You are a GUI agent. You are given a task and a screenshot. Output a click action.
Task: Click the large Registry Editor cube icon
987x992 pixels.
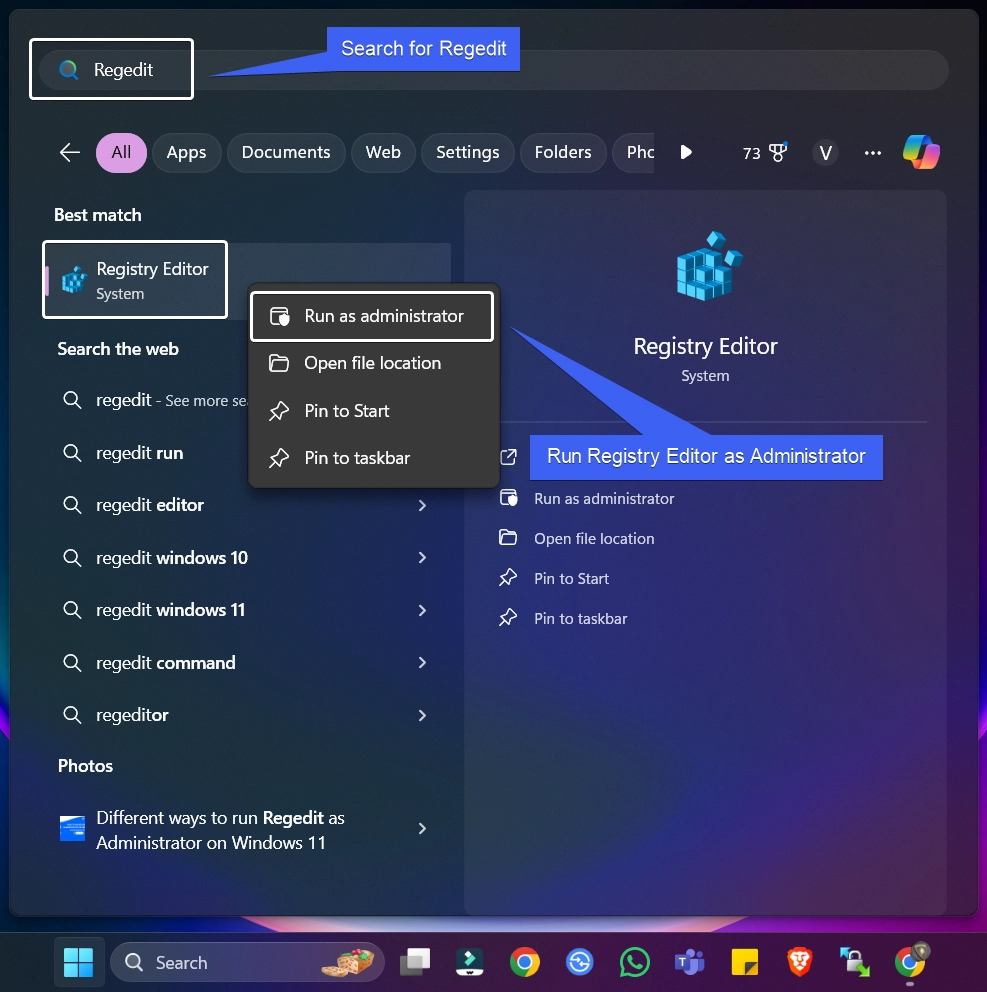coord(709,266)
